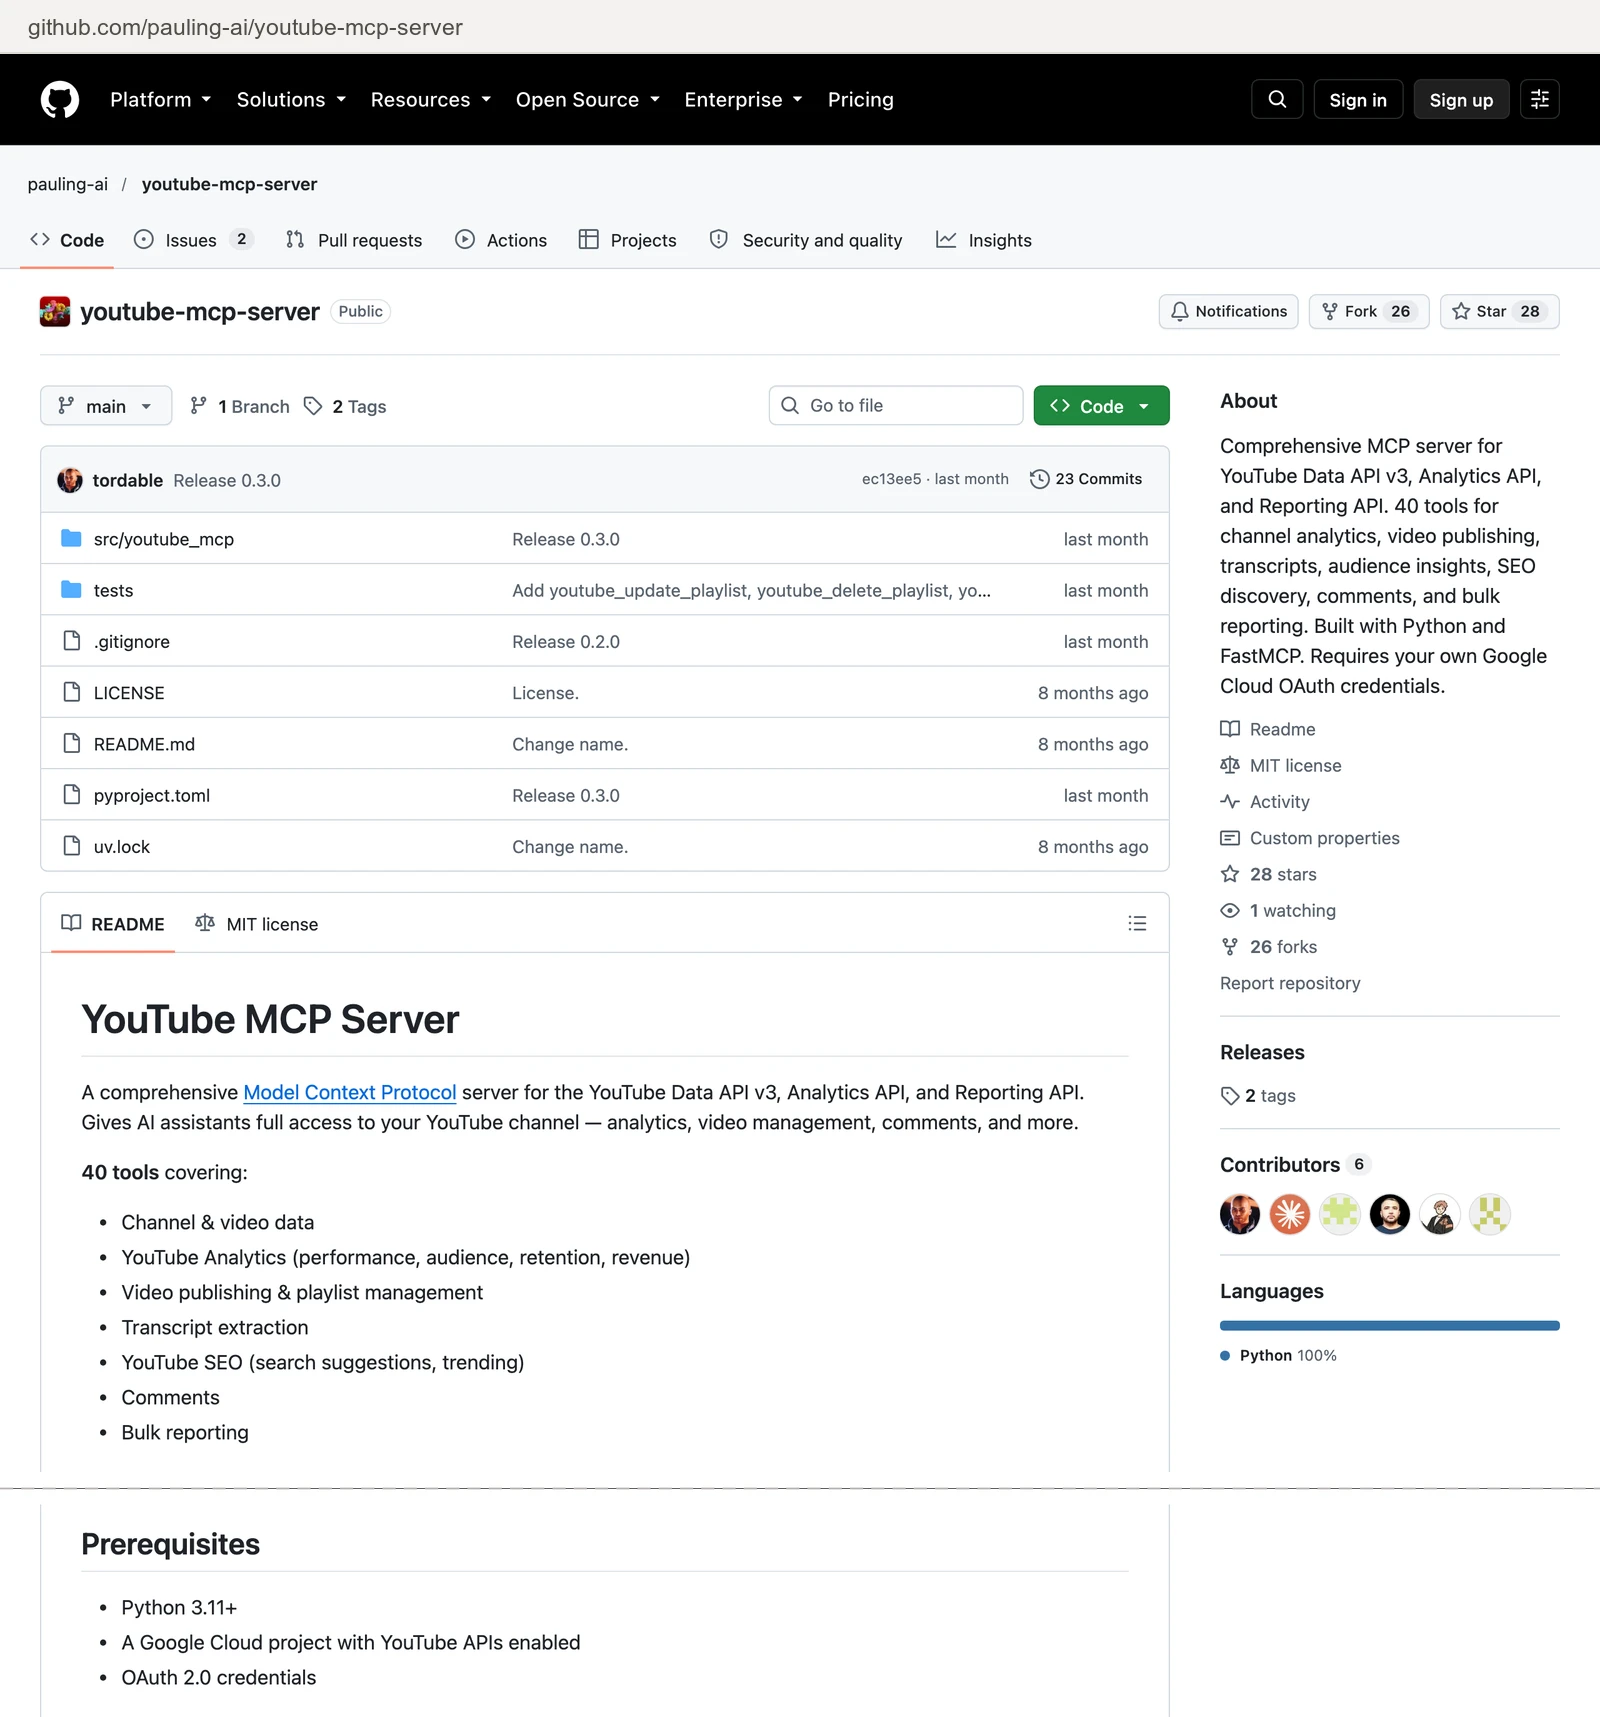Open the uv.lock file

[122, 846]
